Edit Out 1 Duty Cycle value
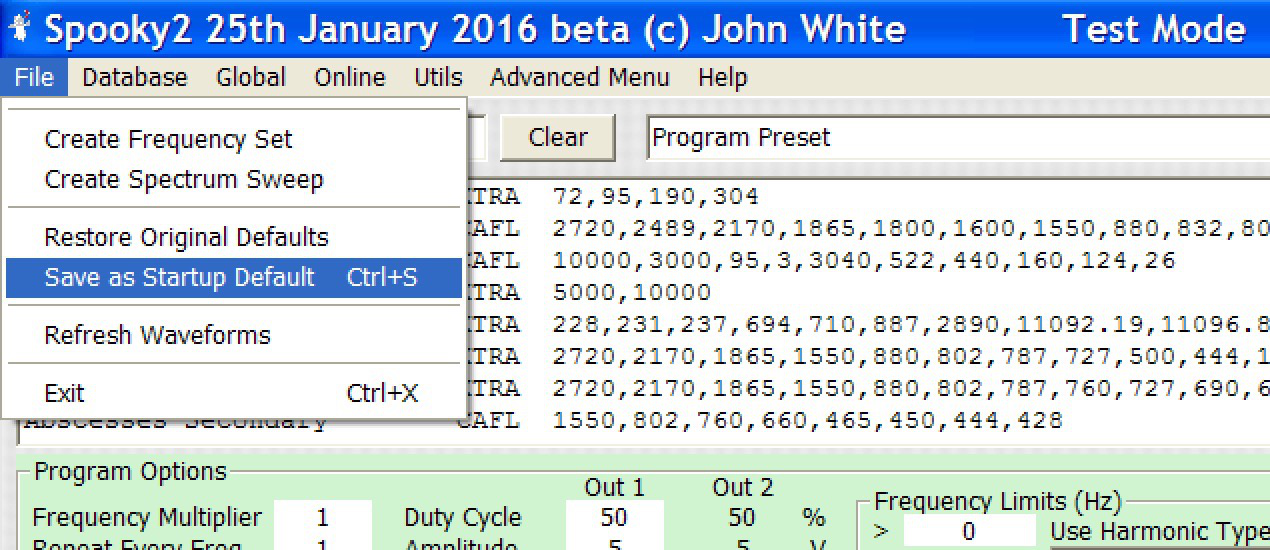This screenshot has height=550, width=1270. 614,517
